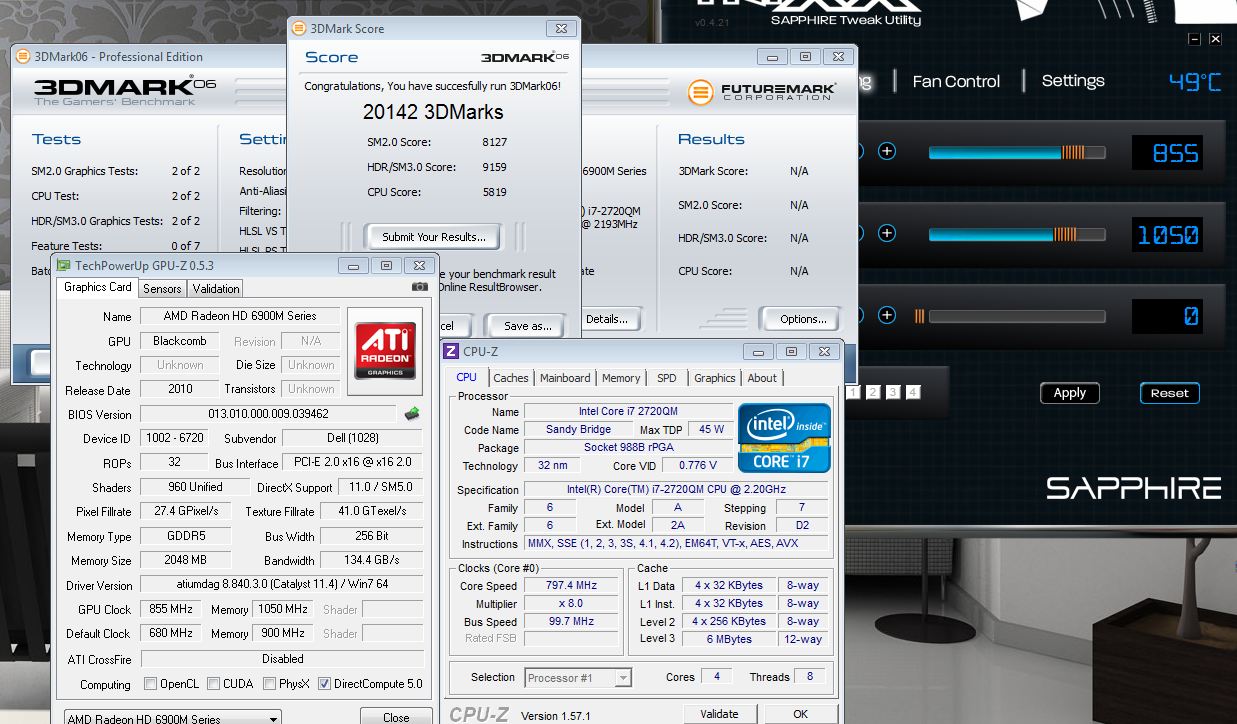This screenshot has width=1237, height=724.
Task: Open 3DMark06 Options... button
Action: click(804, 319)
